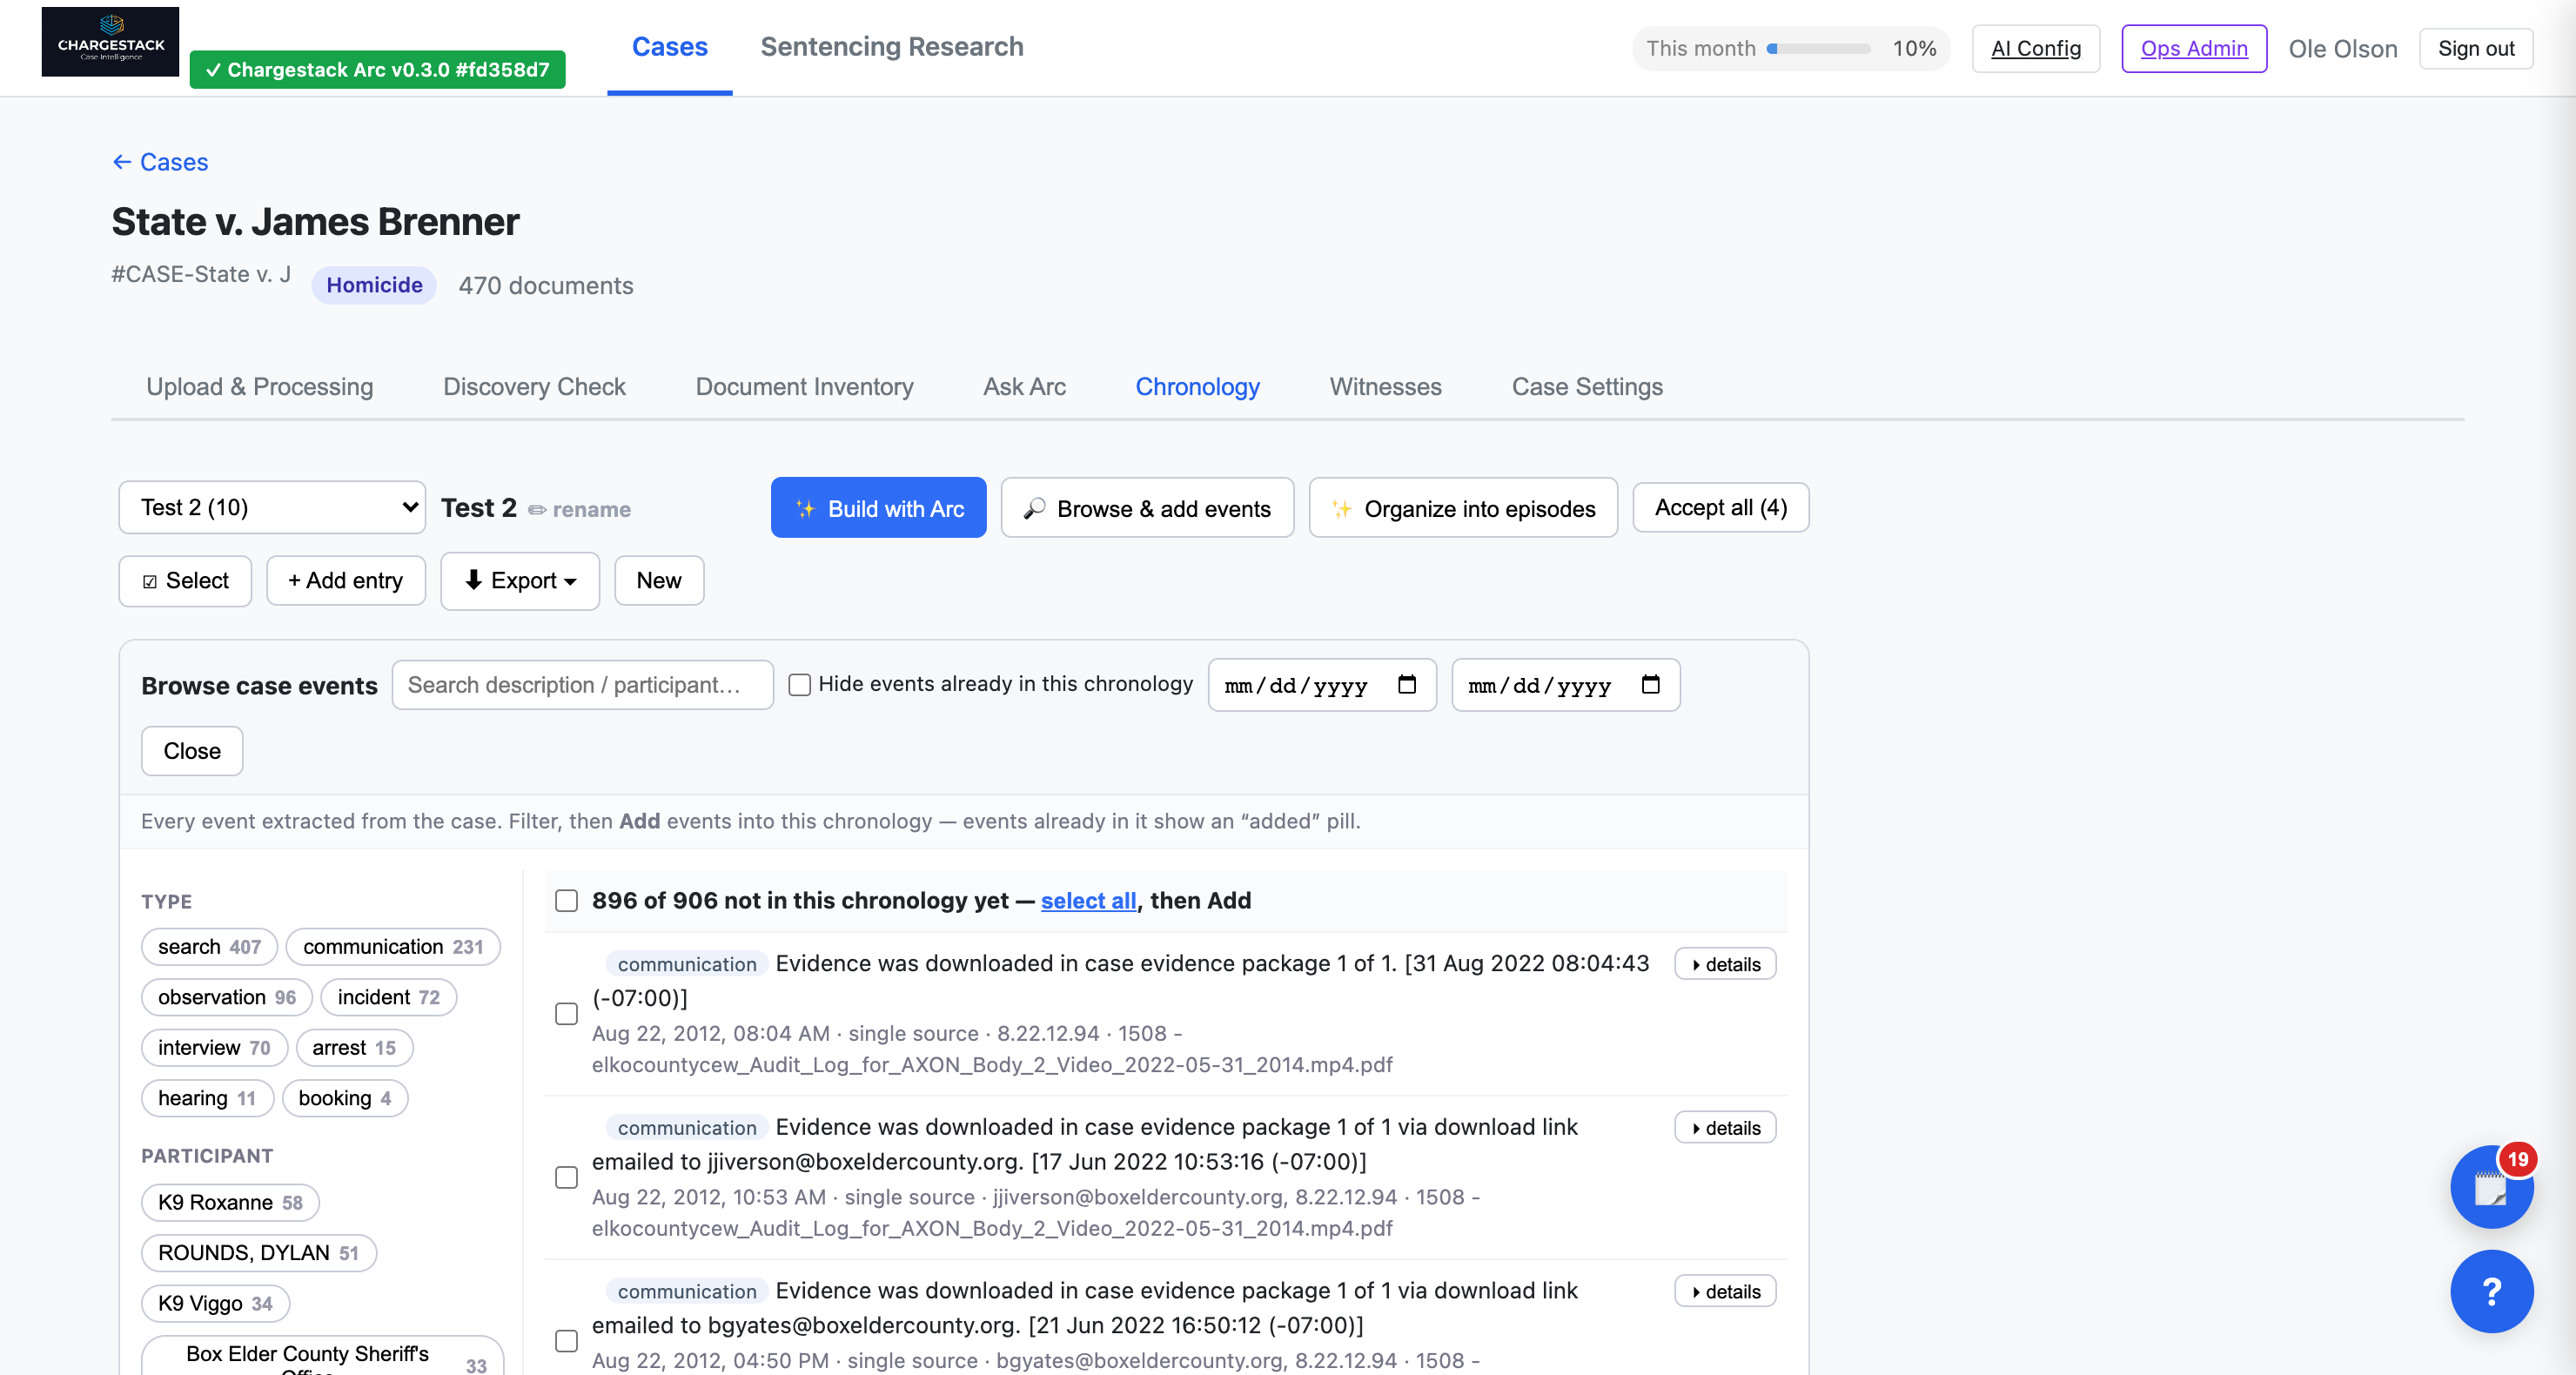Check event emailed to jjiverson@boxeldercounty.org
The width and height of the screenshot is (2576, 1375).
pyautogui.click(x=566, y=1178)
